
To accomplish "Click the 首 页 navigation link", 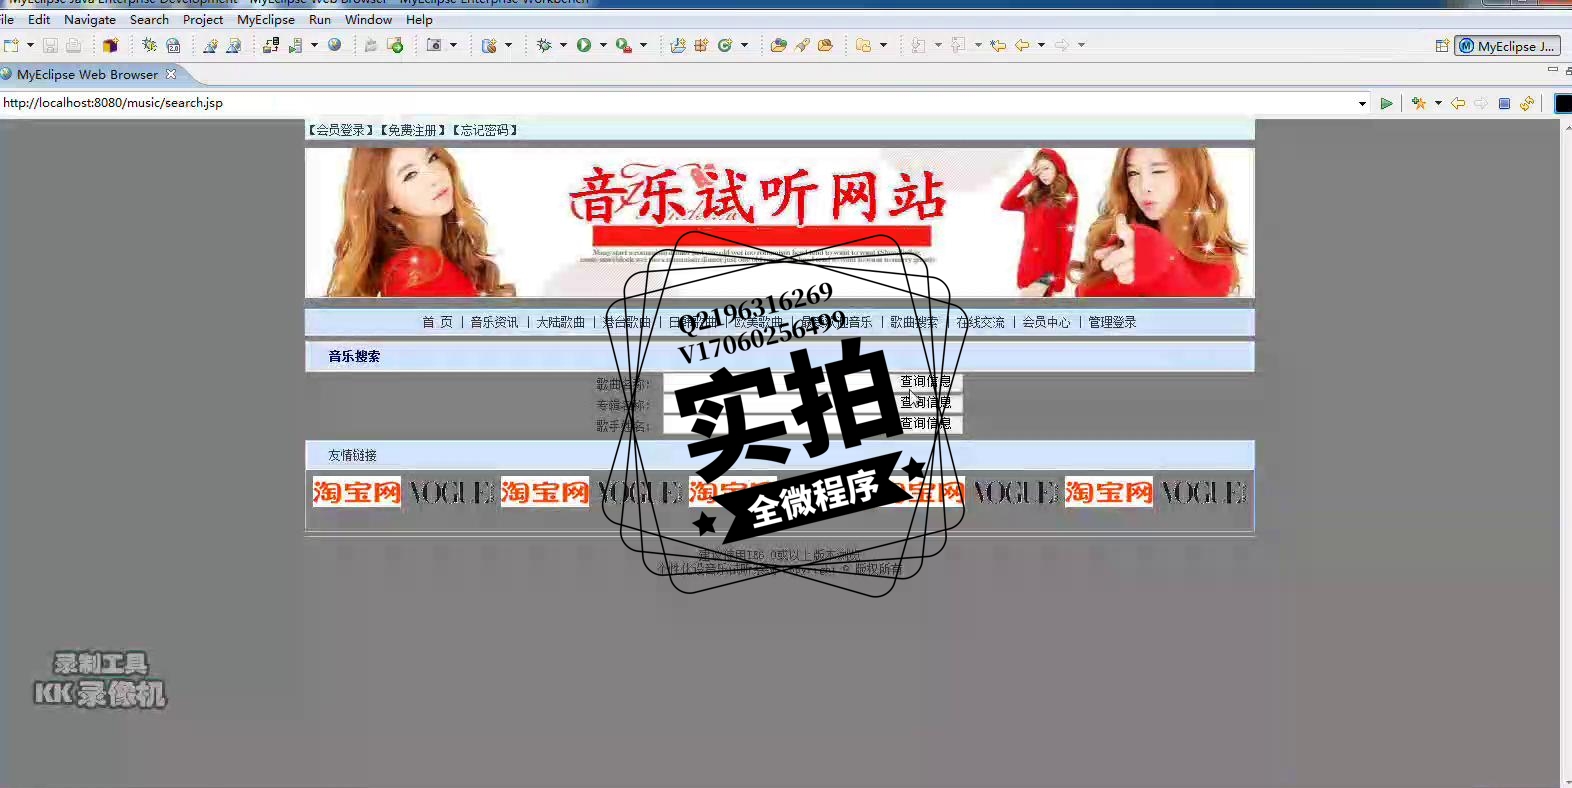I will pyautogui.click(x=437, y=322).
